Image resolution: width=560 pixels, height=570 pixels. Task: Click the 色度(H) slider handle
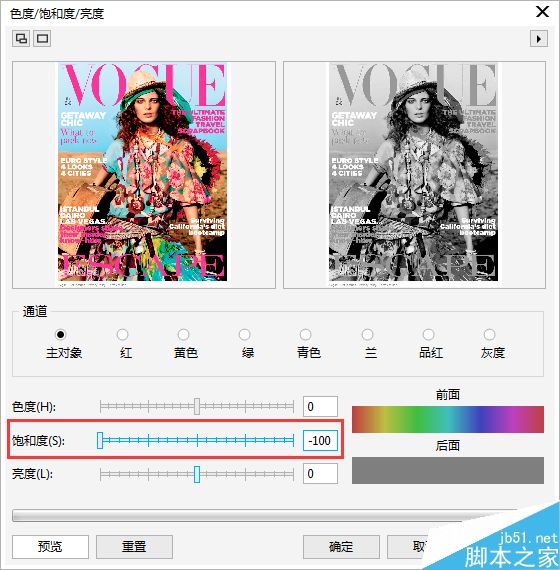coord(197,406)
